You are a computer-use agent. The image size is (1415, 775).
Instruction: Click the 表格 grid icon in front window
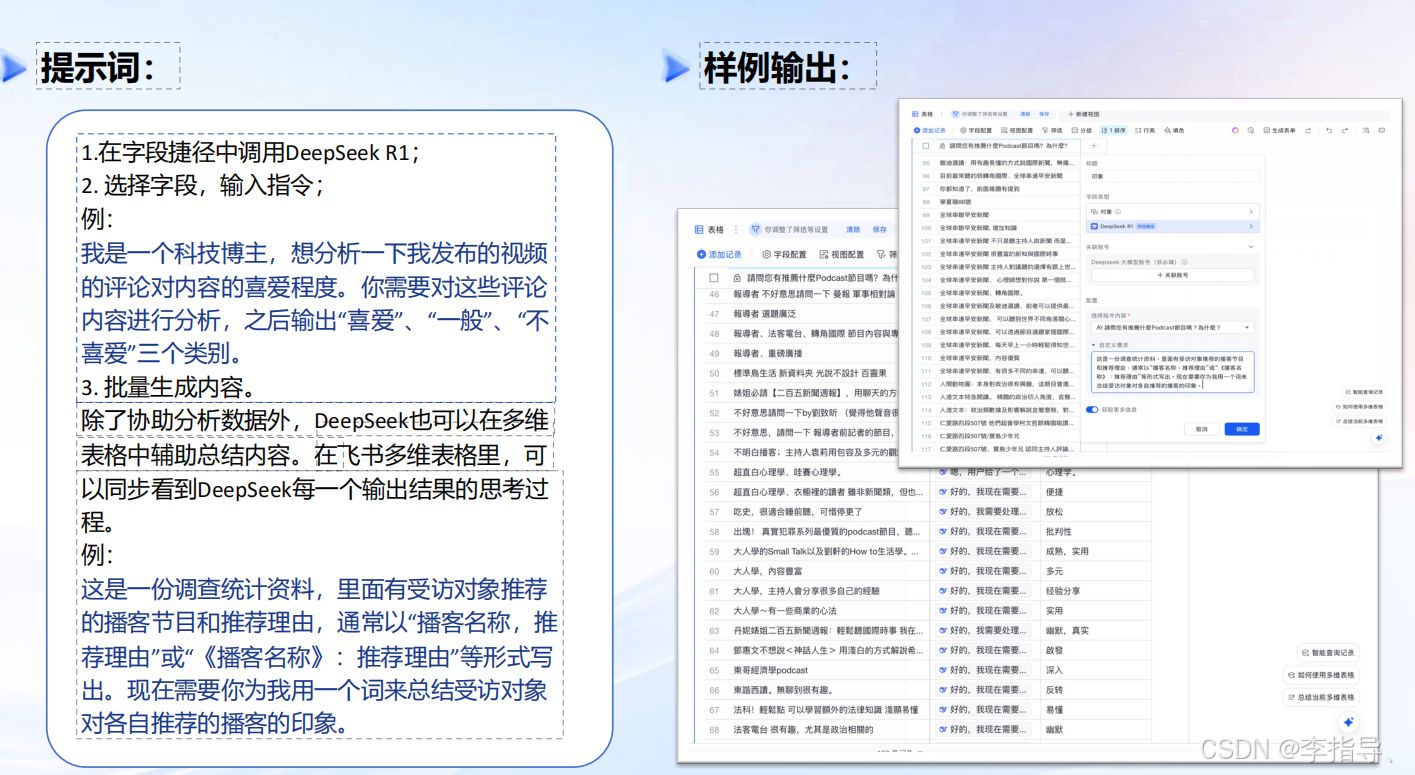coord(915,114)
